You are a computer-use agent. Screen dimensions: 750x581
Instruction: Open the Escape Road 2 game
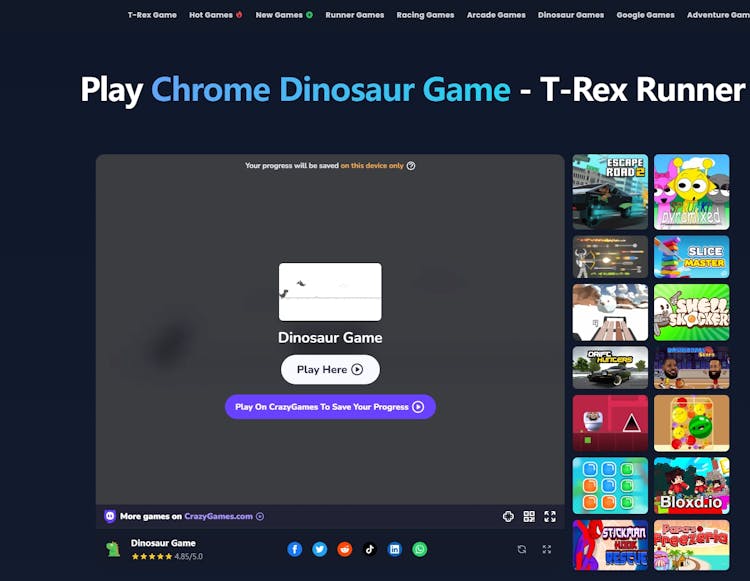[x=610, y=192]
